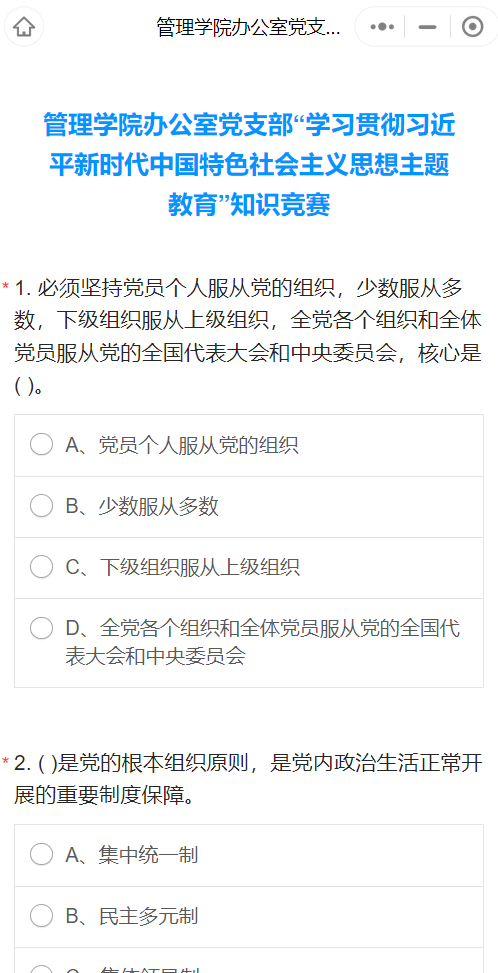Click the radio circle beside 党员个人服从党的组织
Viewport: 498px width, 973px height.
click(42, 445)
